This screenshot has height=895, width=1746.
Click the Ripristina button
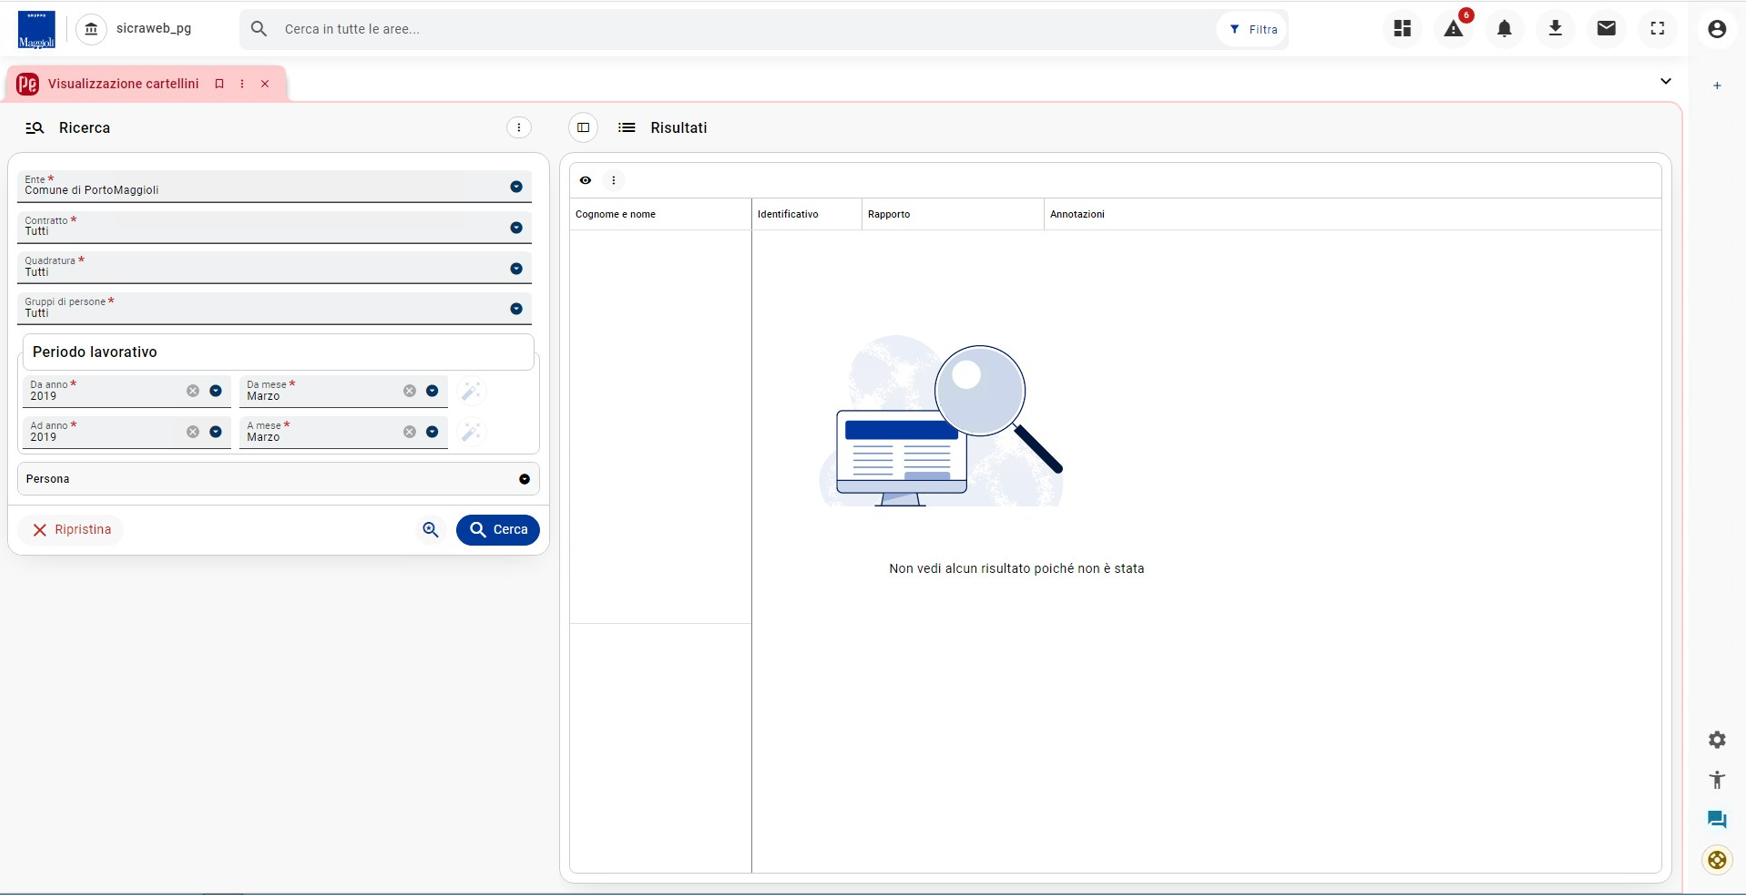(71, 530)
